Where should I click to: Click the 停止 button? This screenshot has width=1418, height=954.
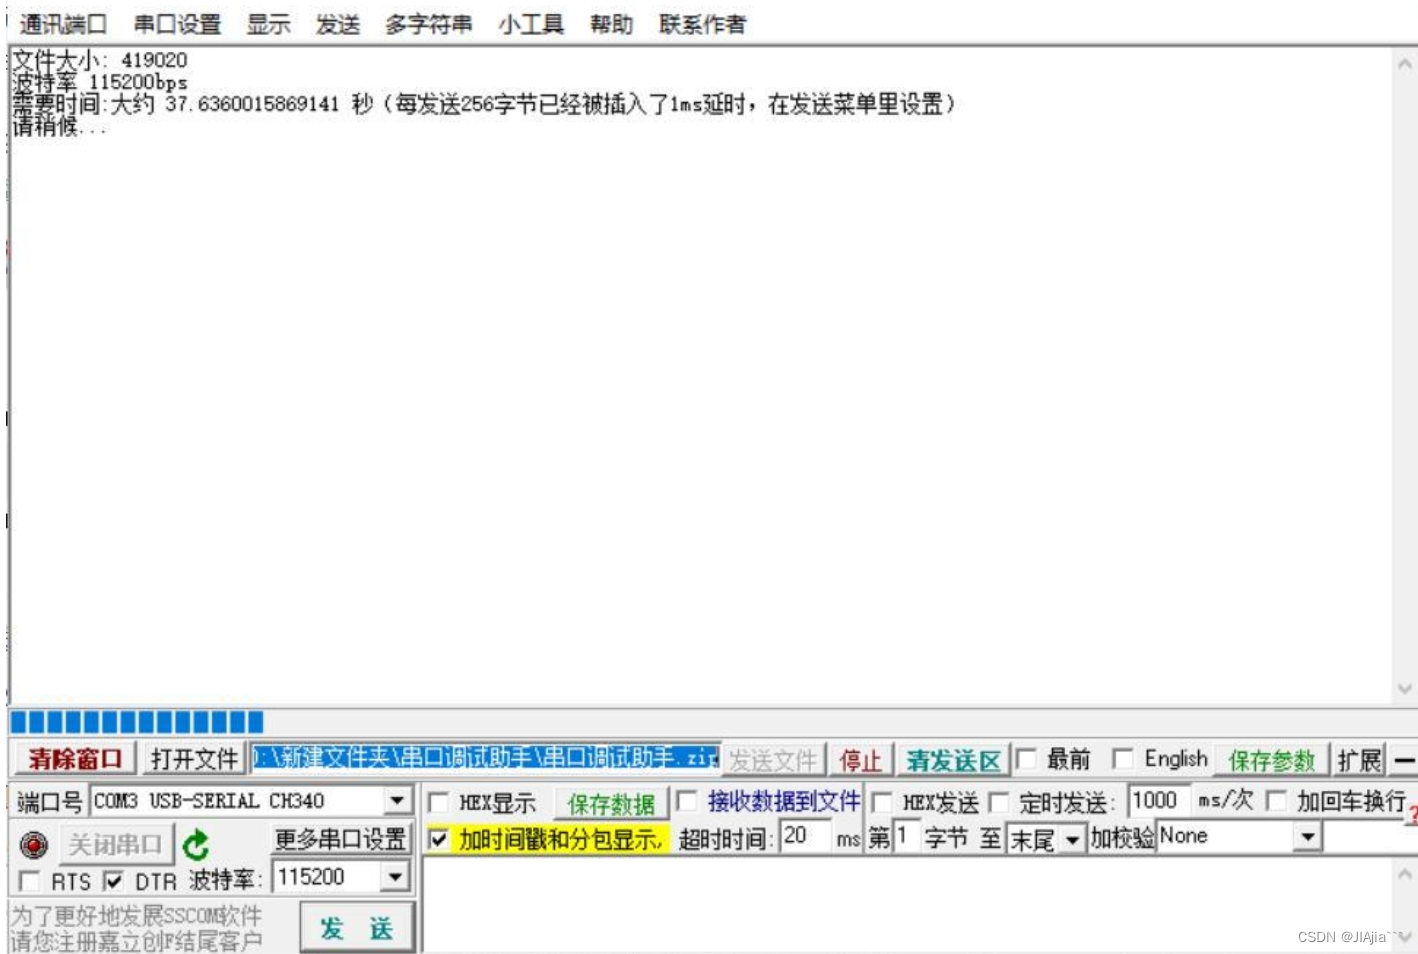[860, 761]
